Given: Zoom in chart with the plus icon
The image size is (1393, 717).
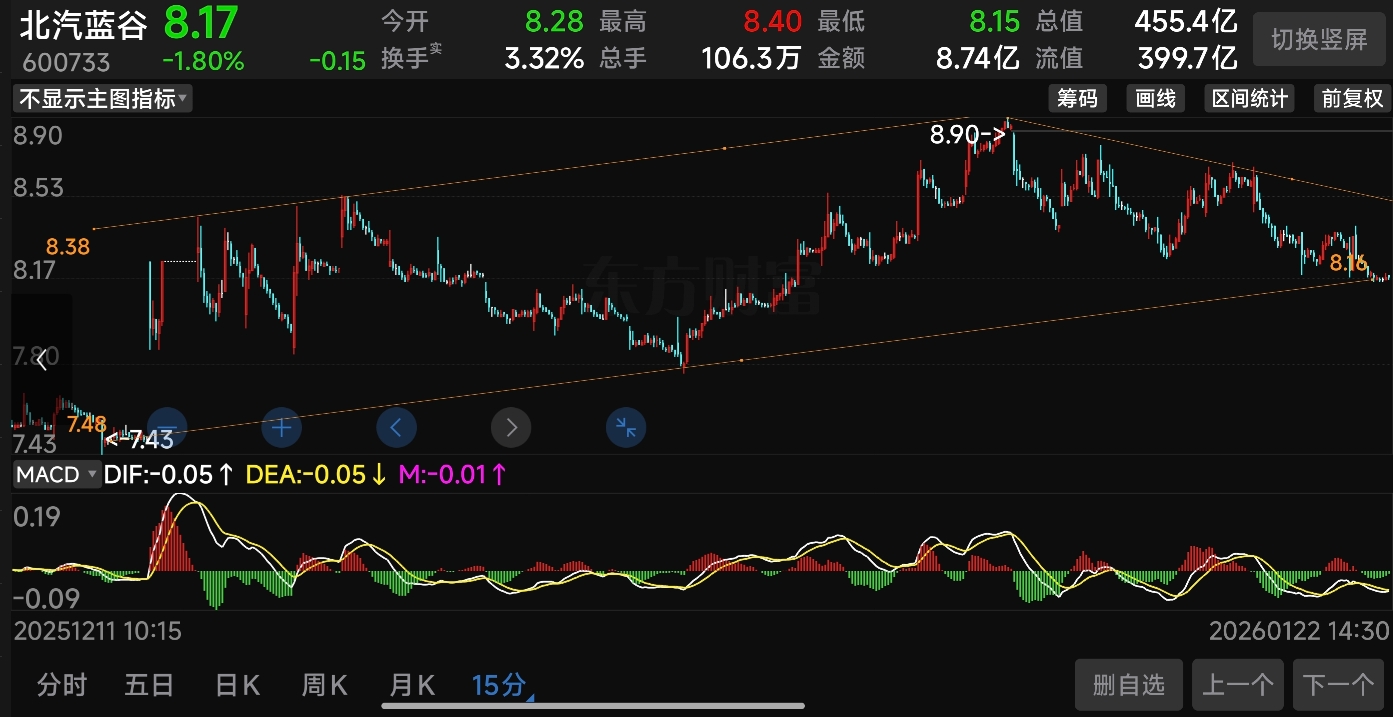Looking at the screenshot, I should click(282, 428).
